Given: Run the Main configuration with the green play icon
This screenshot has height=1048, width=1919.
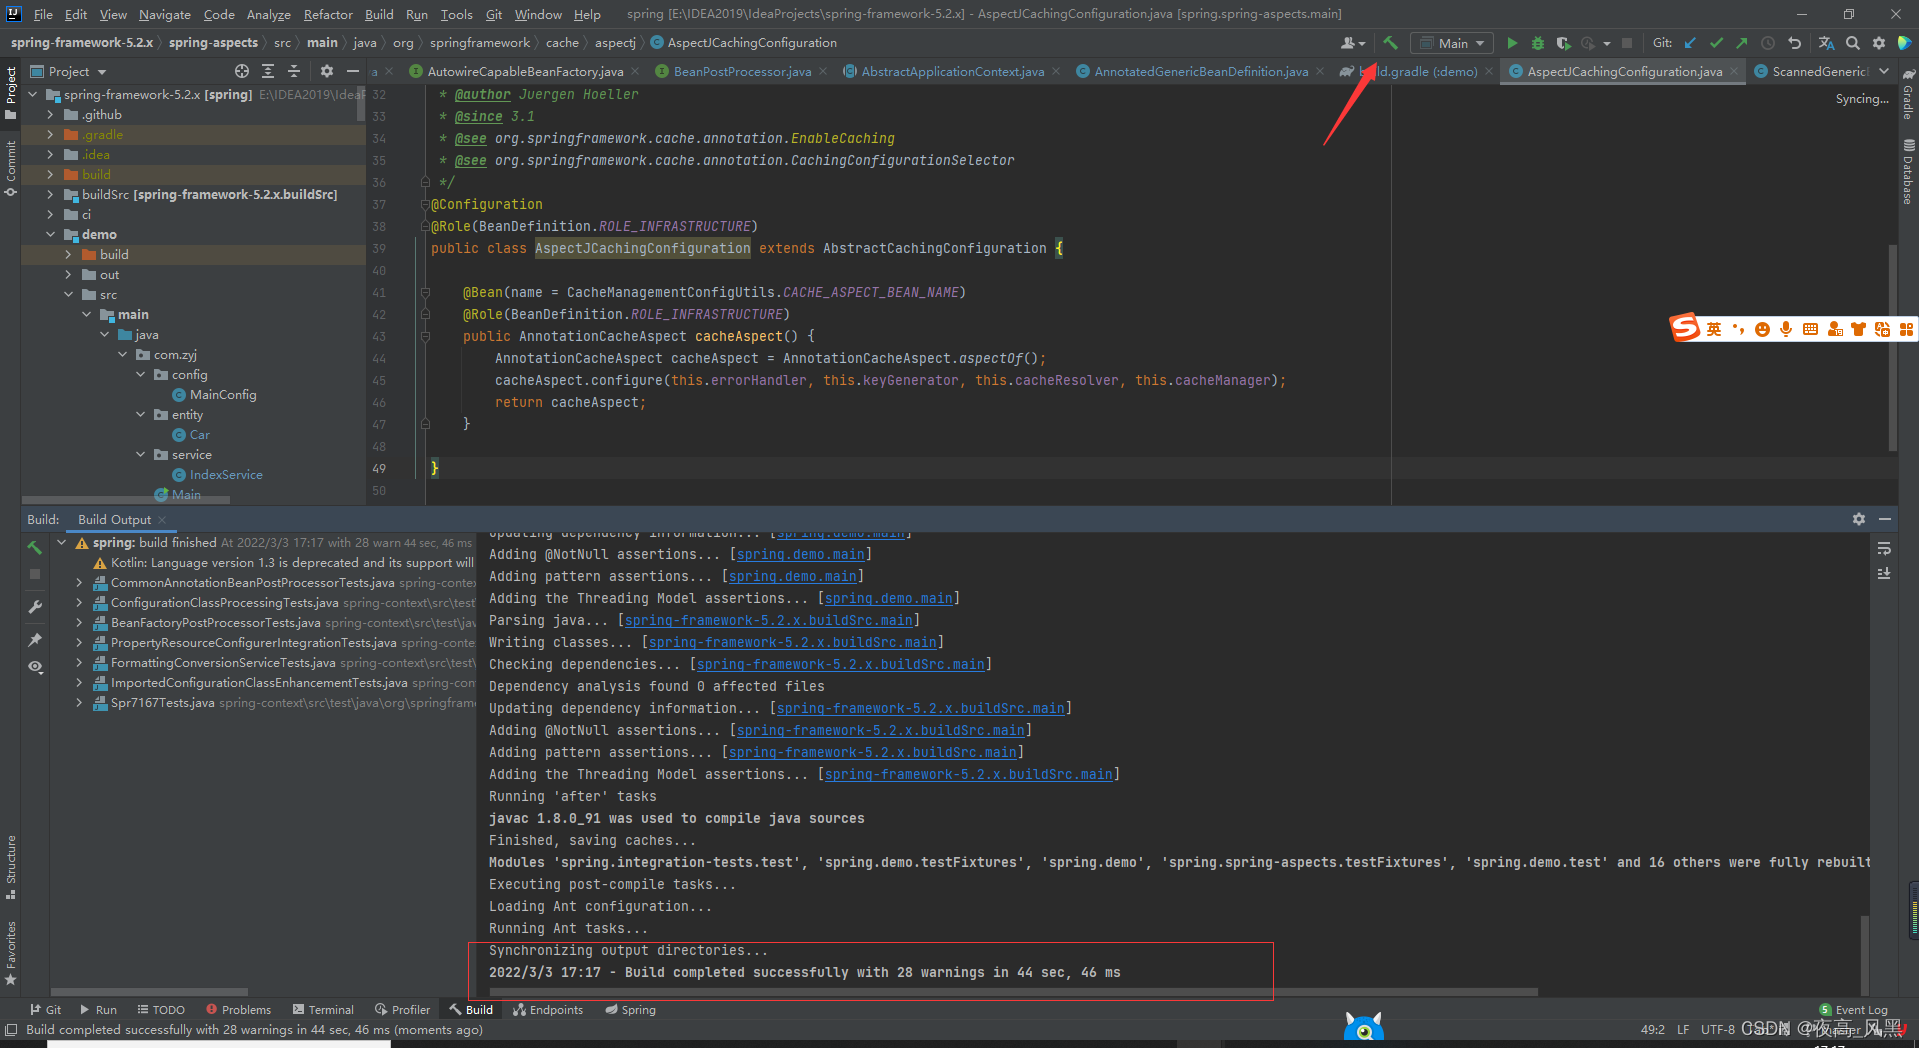Looking at the screenshot, I should tap(1512, 43).
